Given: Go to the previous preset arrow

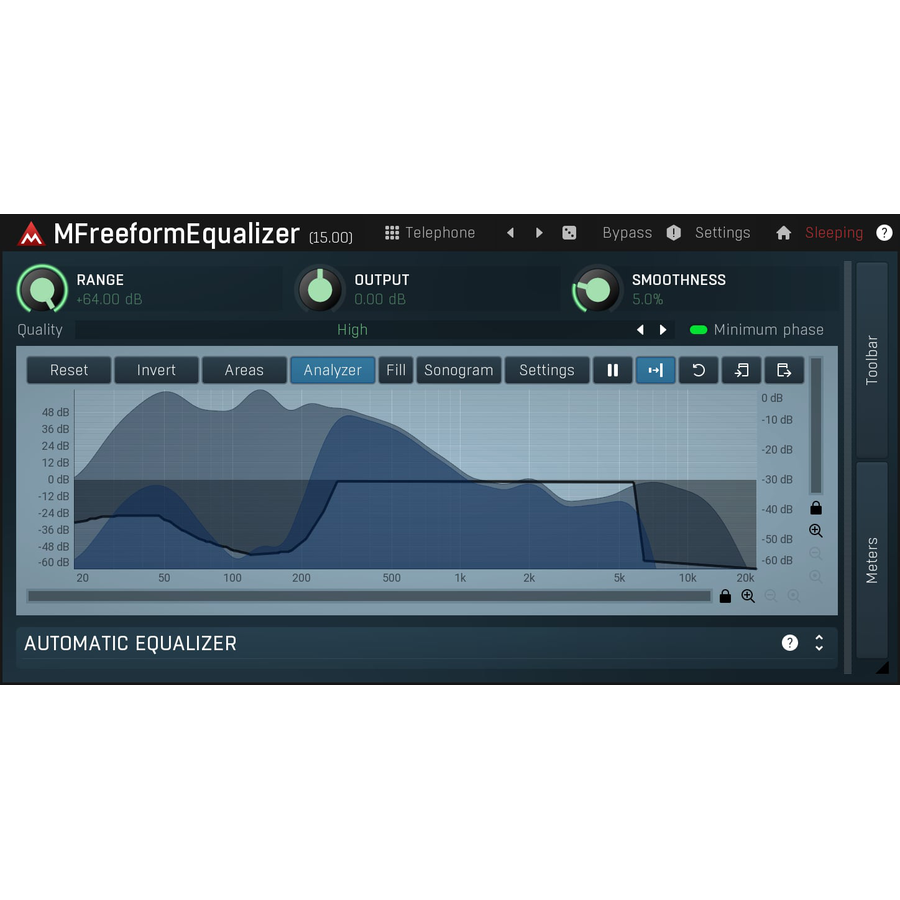Looking at the screenshot, I should tap(510, 232).
